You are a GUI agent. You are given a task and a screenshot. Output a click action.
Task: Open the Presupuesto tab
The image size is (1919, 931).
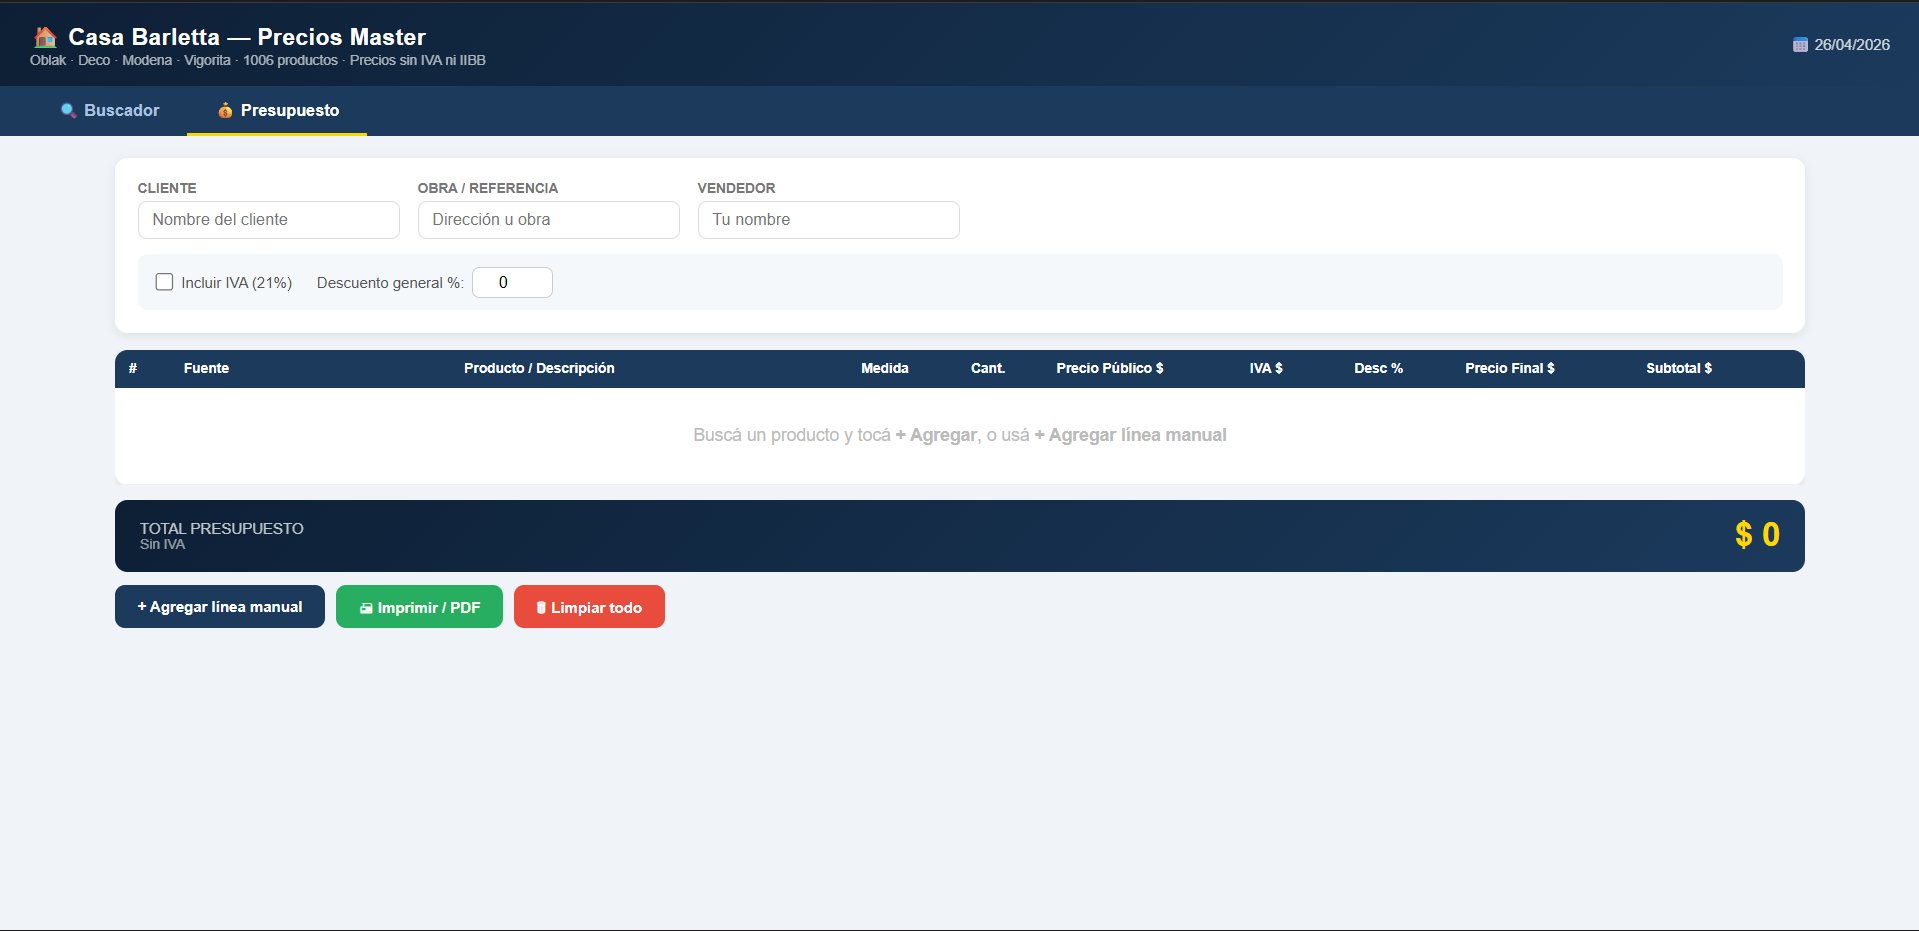(278, 111)
